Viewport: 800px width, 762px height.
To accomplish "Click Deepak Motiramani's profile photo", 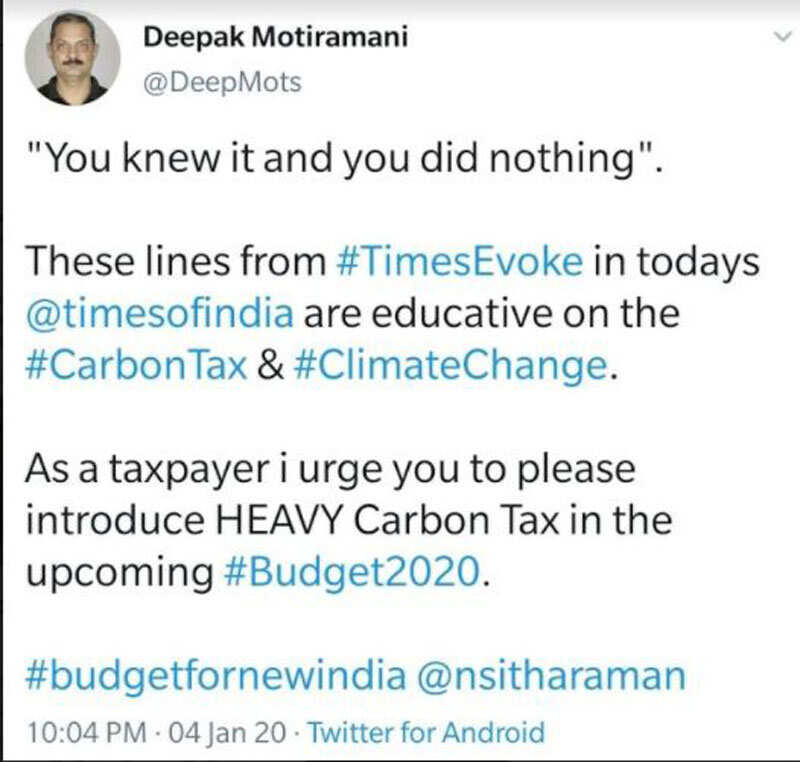I will [x=73, y=58].
